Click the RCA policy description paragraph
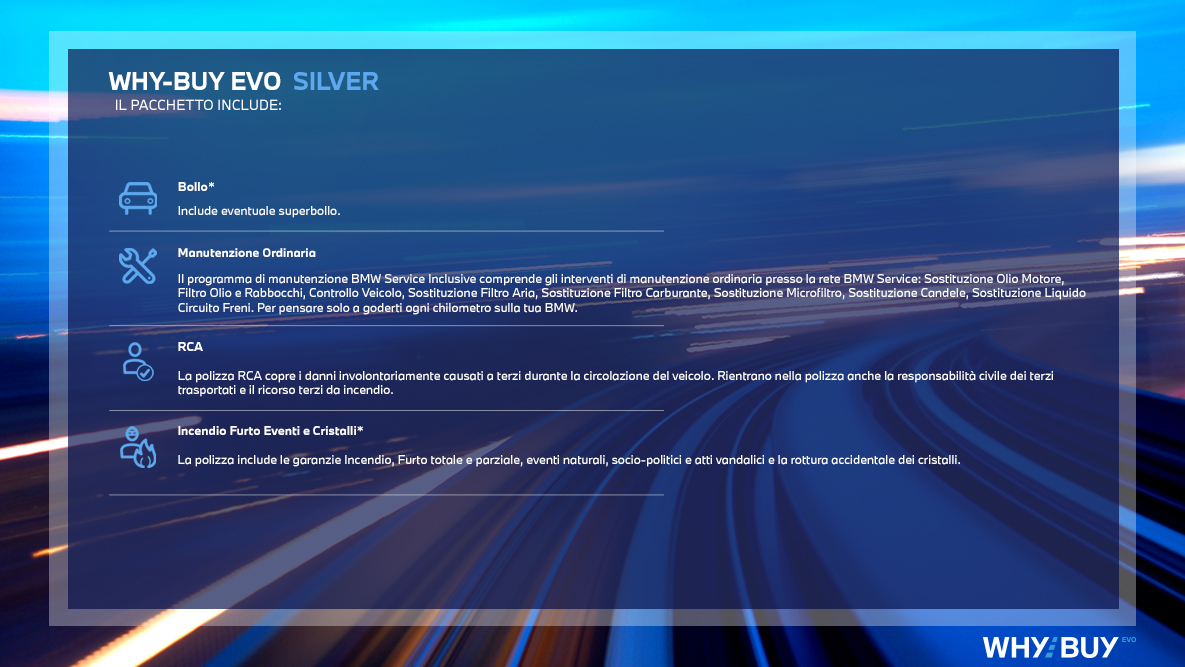The width and height of the screenshot is (1185, 667). tap(615, 383)
